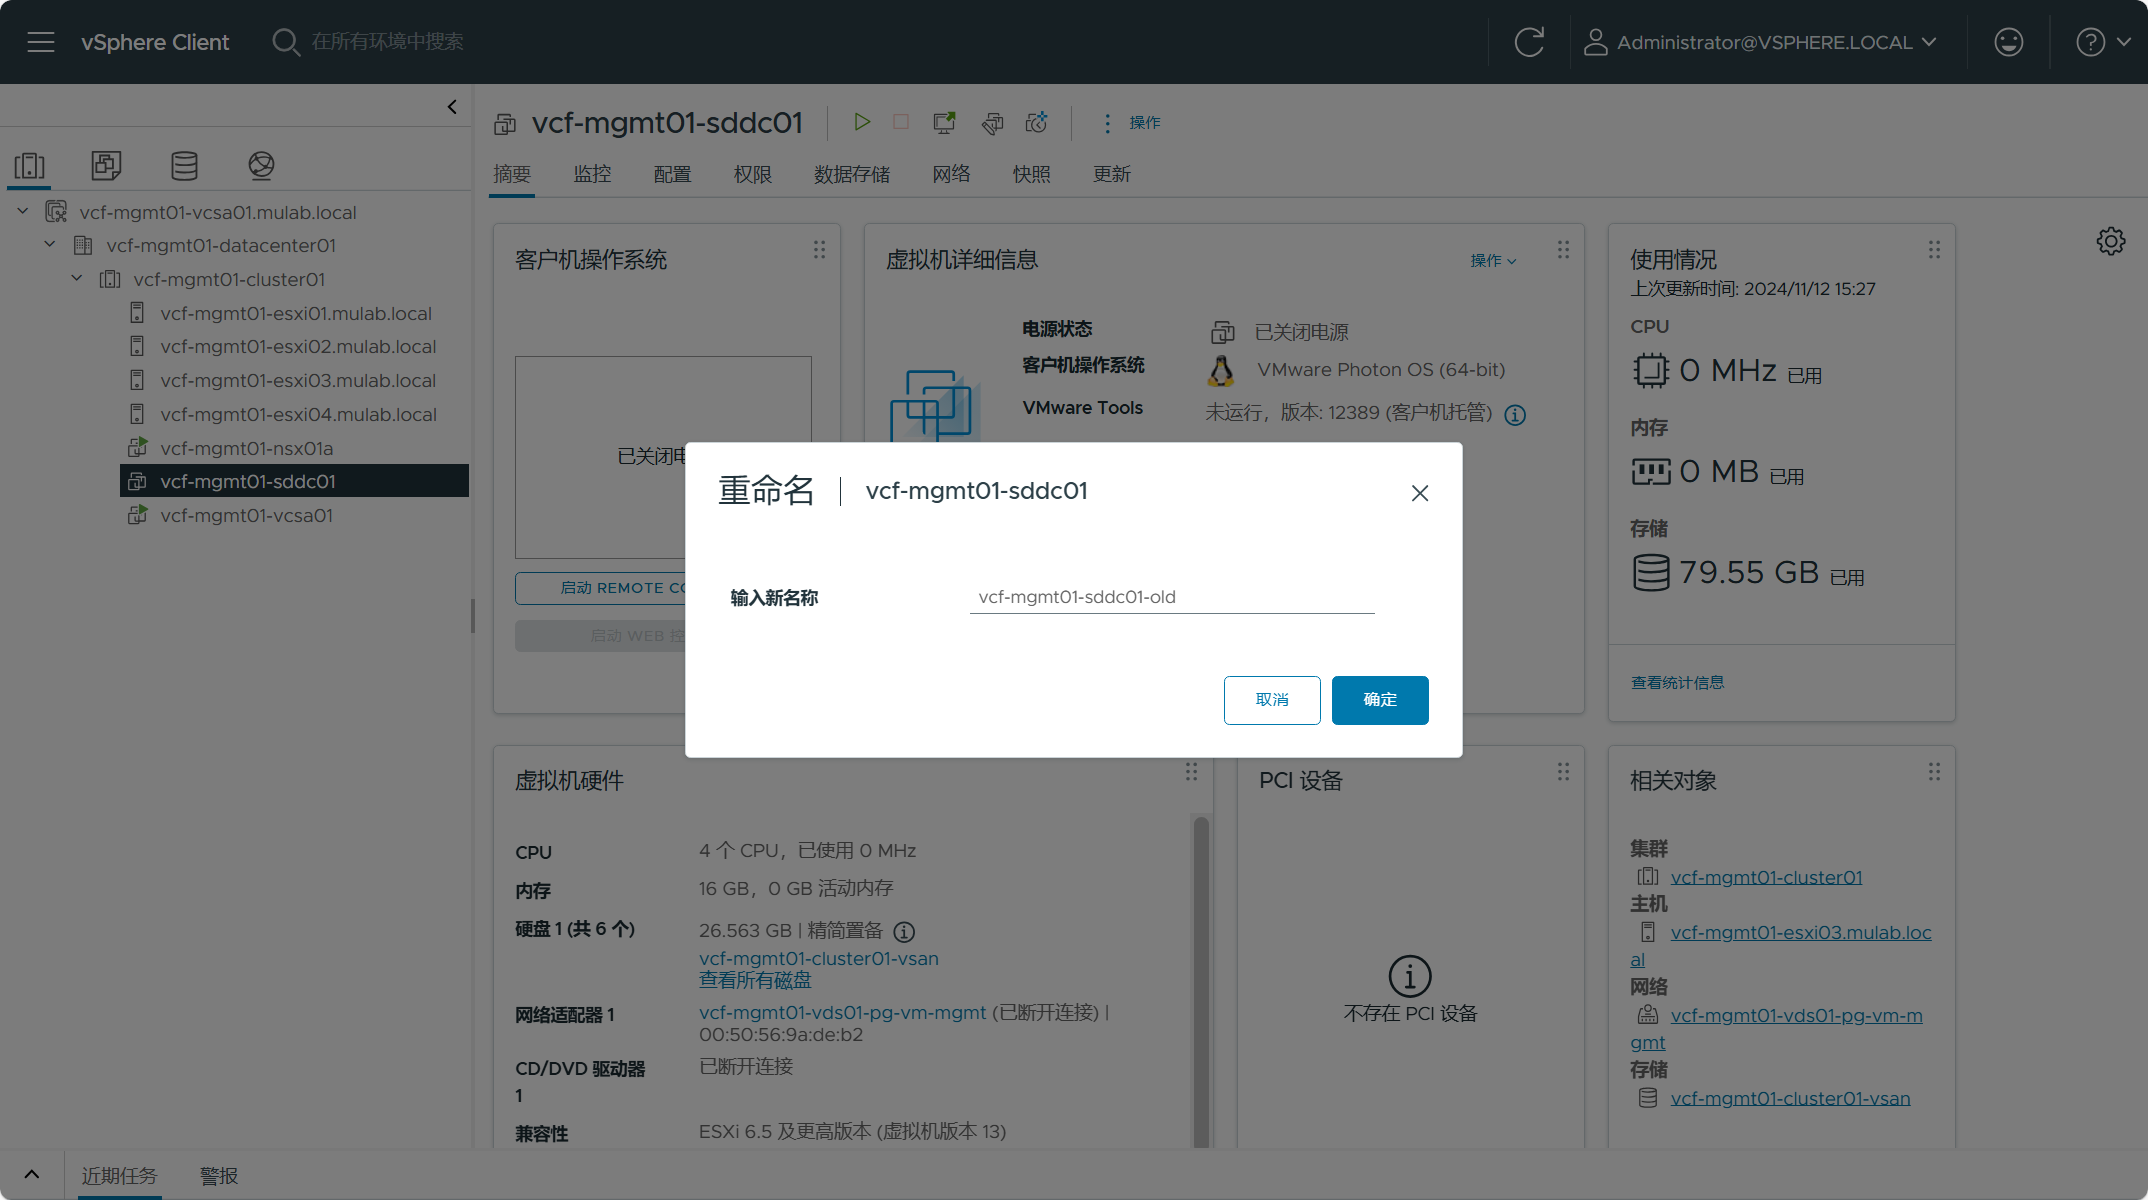2148x1200 pixels.
Task: Open 查看所有磁盘 link
Action: point(755,980)
